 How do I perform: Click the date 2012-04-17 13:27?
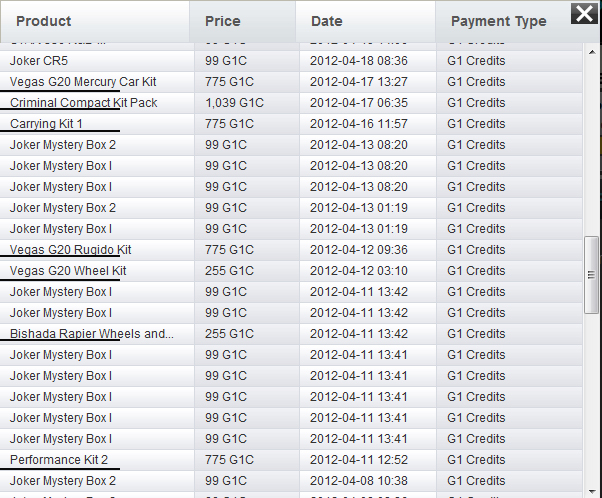(x=359, y=82)
